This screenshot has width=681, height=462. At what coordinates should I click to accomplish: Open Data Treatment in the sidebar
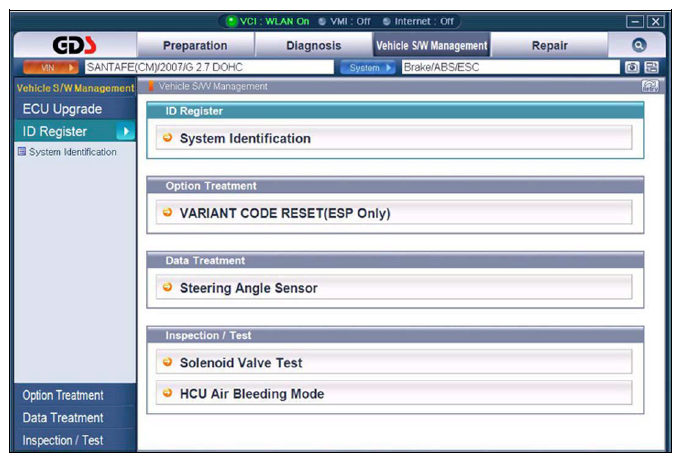coord(75,418)
